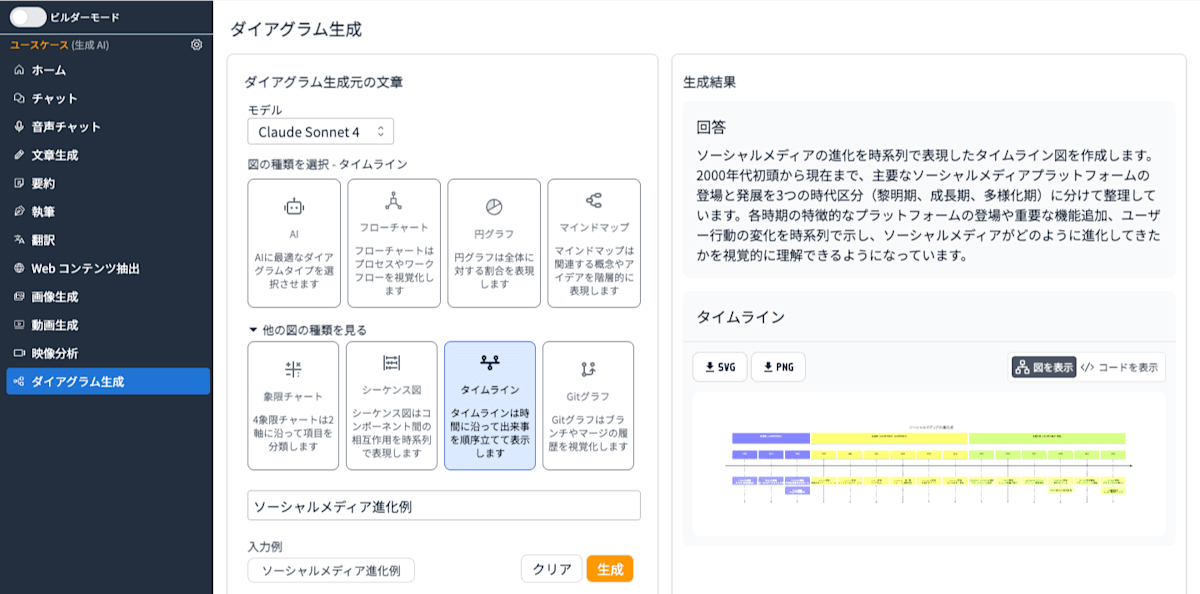1200x594 pixels.
Task: Click the 要約 document icon
Action: (19, 183)
